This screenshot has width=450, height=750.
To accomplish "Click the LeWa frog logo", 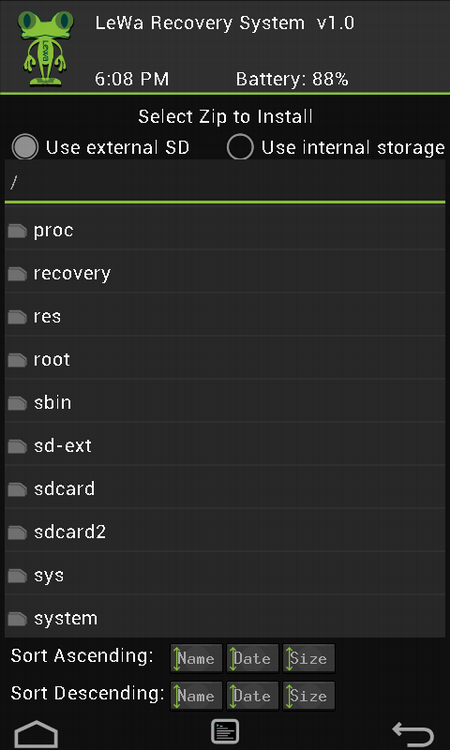I will [45, 47].
